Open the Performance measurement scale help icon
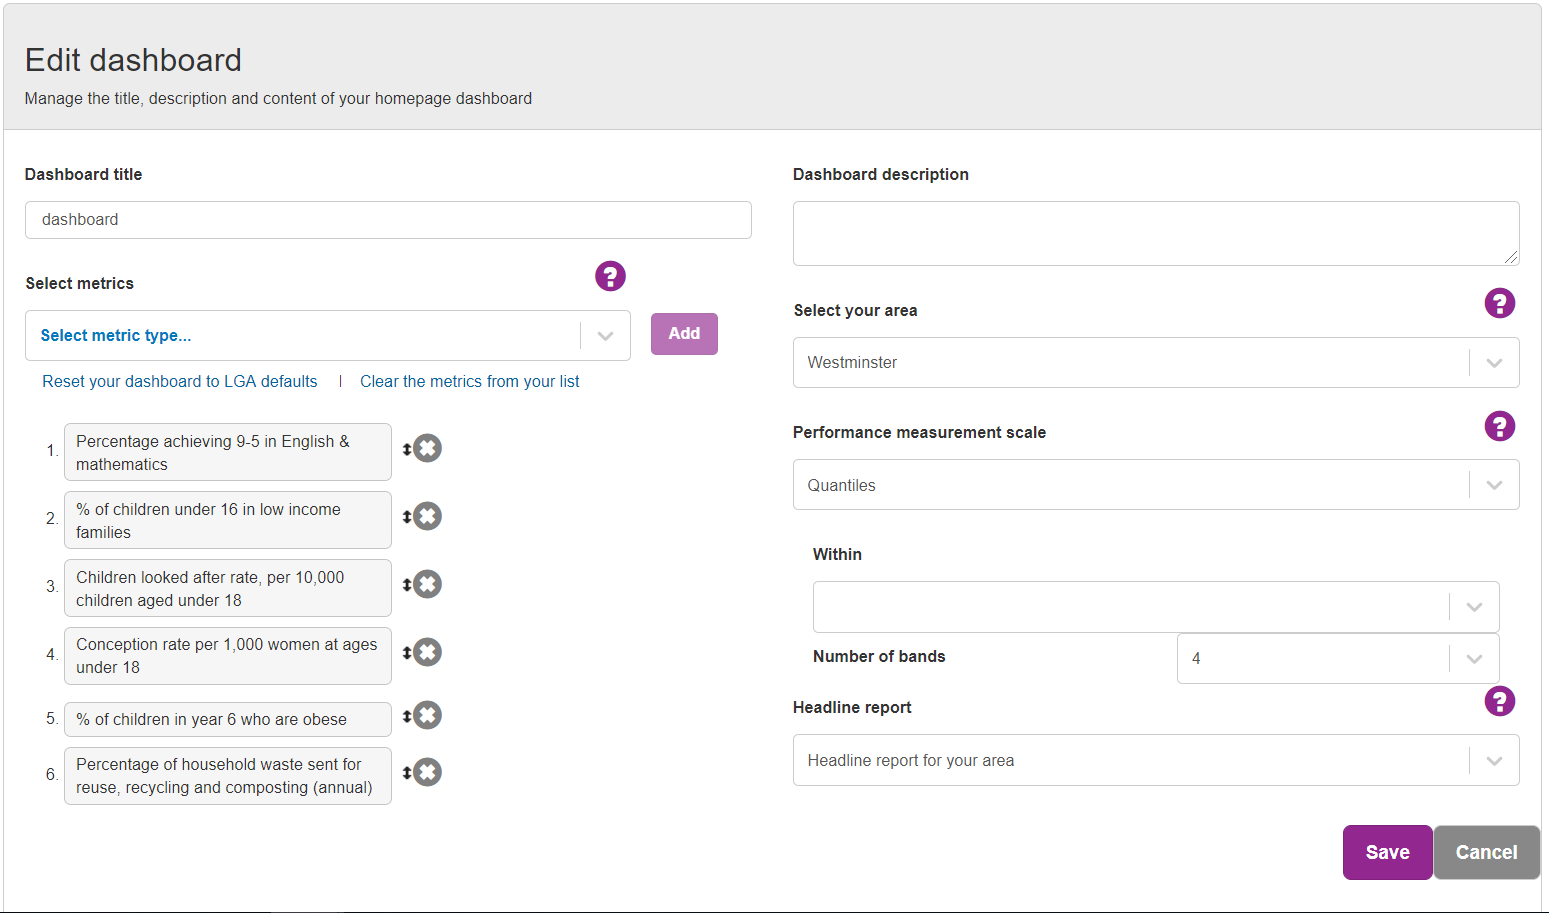Viewport: 1549px width, 913px height. pos(1499,426)
